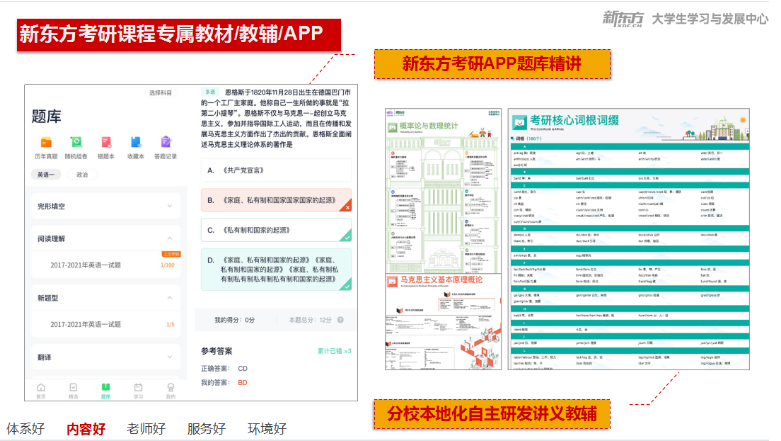781x441 pixels.
Task: Choose answer option C 《私有制和国家的起源》
Action: coord(276,230)
